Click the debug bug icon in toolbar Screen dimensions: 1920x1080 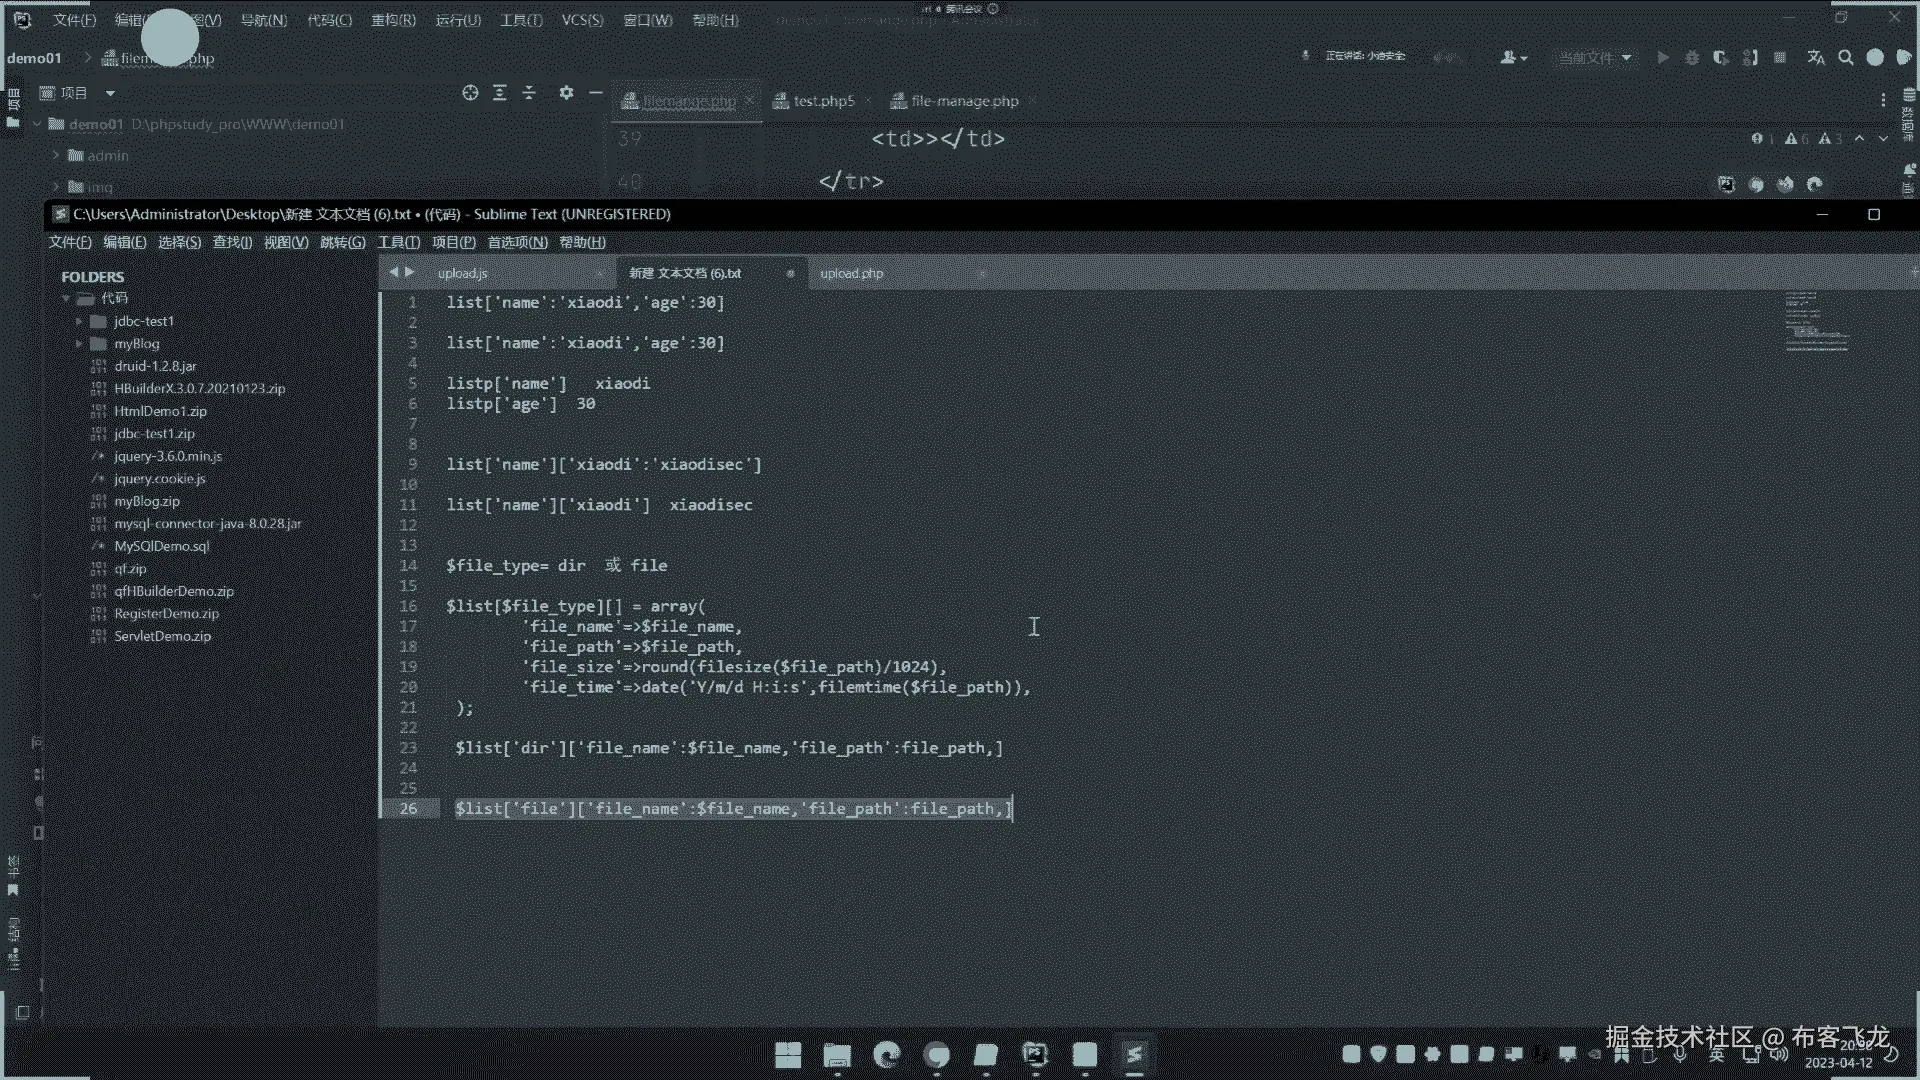tap(1692, 58)
